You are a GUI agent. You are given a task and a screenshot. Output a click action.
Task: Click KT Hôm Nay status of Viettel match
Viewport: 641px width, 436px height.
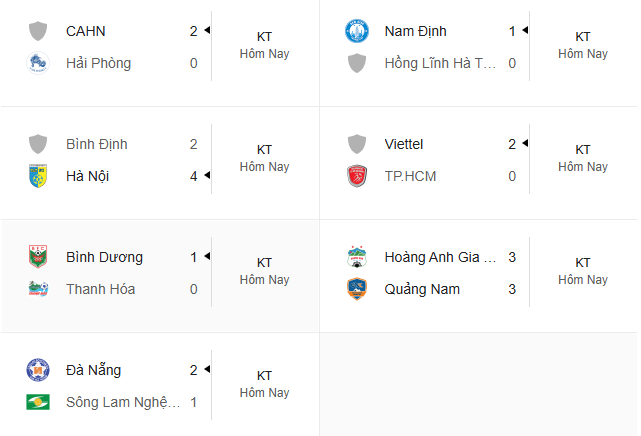pyautogui.click(x=583, y=158)
